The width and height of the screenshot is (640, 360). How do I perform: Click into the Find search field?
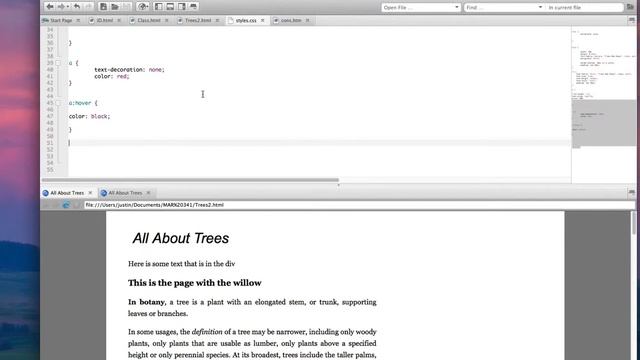pyautogui.click(x=500, y=7)
